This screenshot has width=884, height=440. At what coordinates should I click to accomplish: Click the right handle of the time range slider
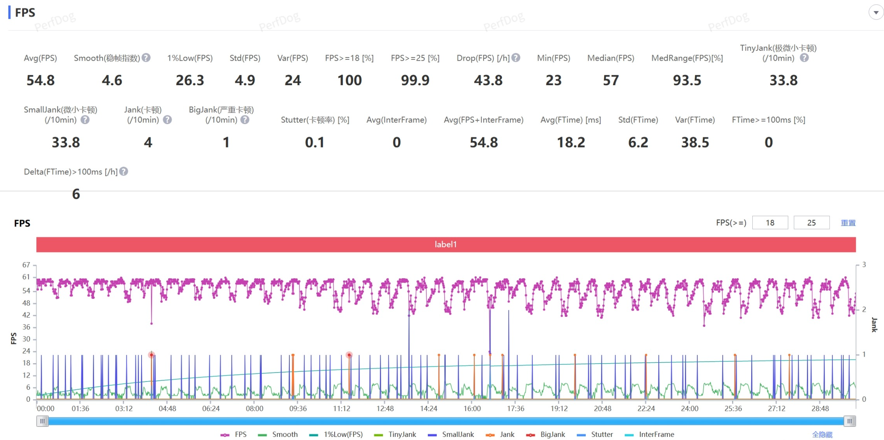[x=850, y=421]
